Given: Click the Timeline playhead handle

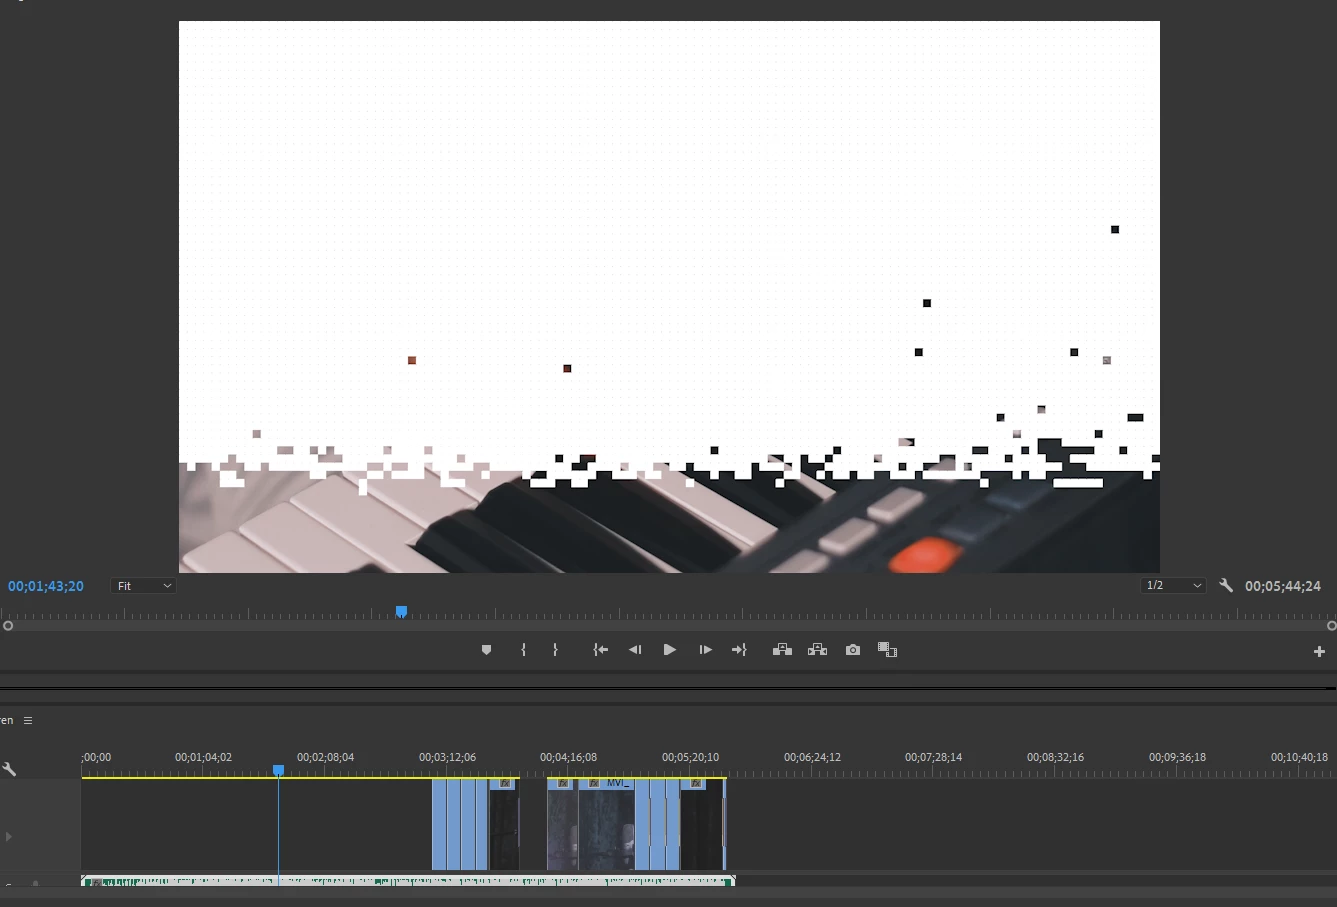Looking at the screenshot, I should 279,770.
